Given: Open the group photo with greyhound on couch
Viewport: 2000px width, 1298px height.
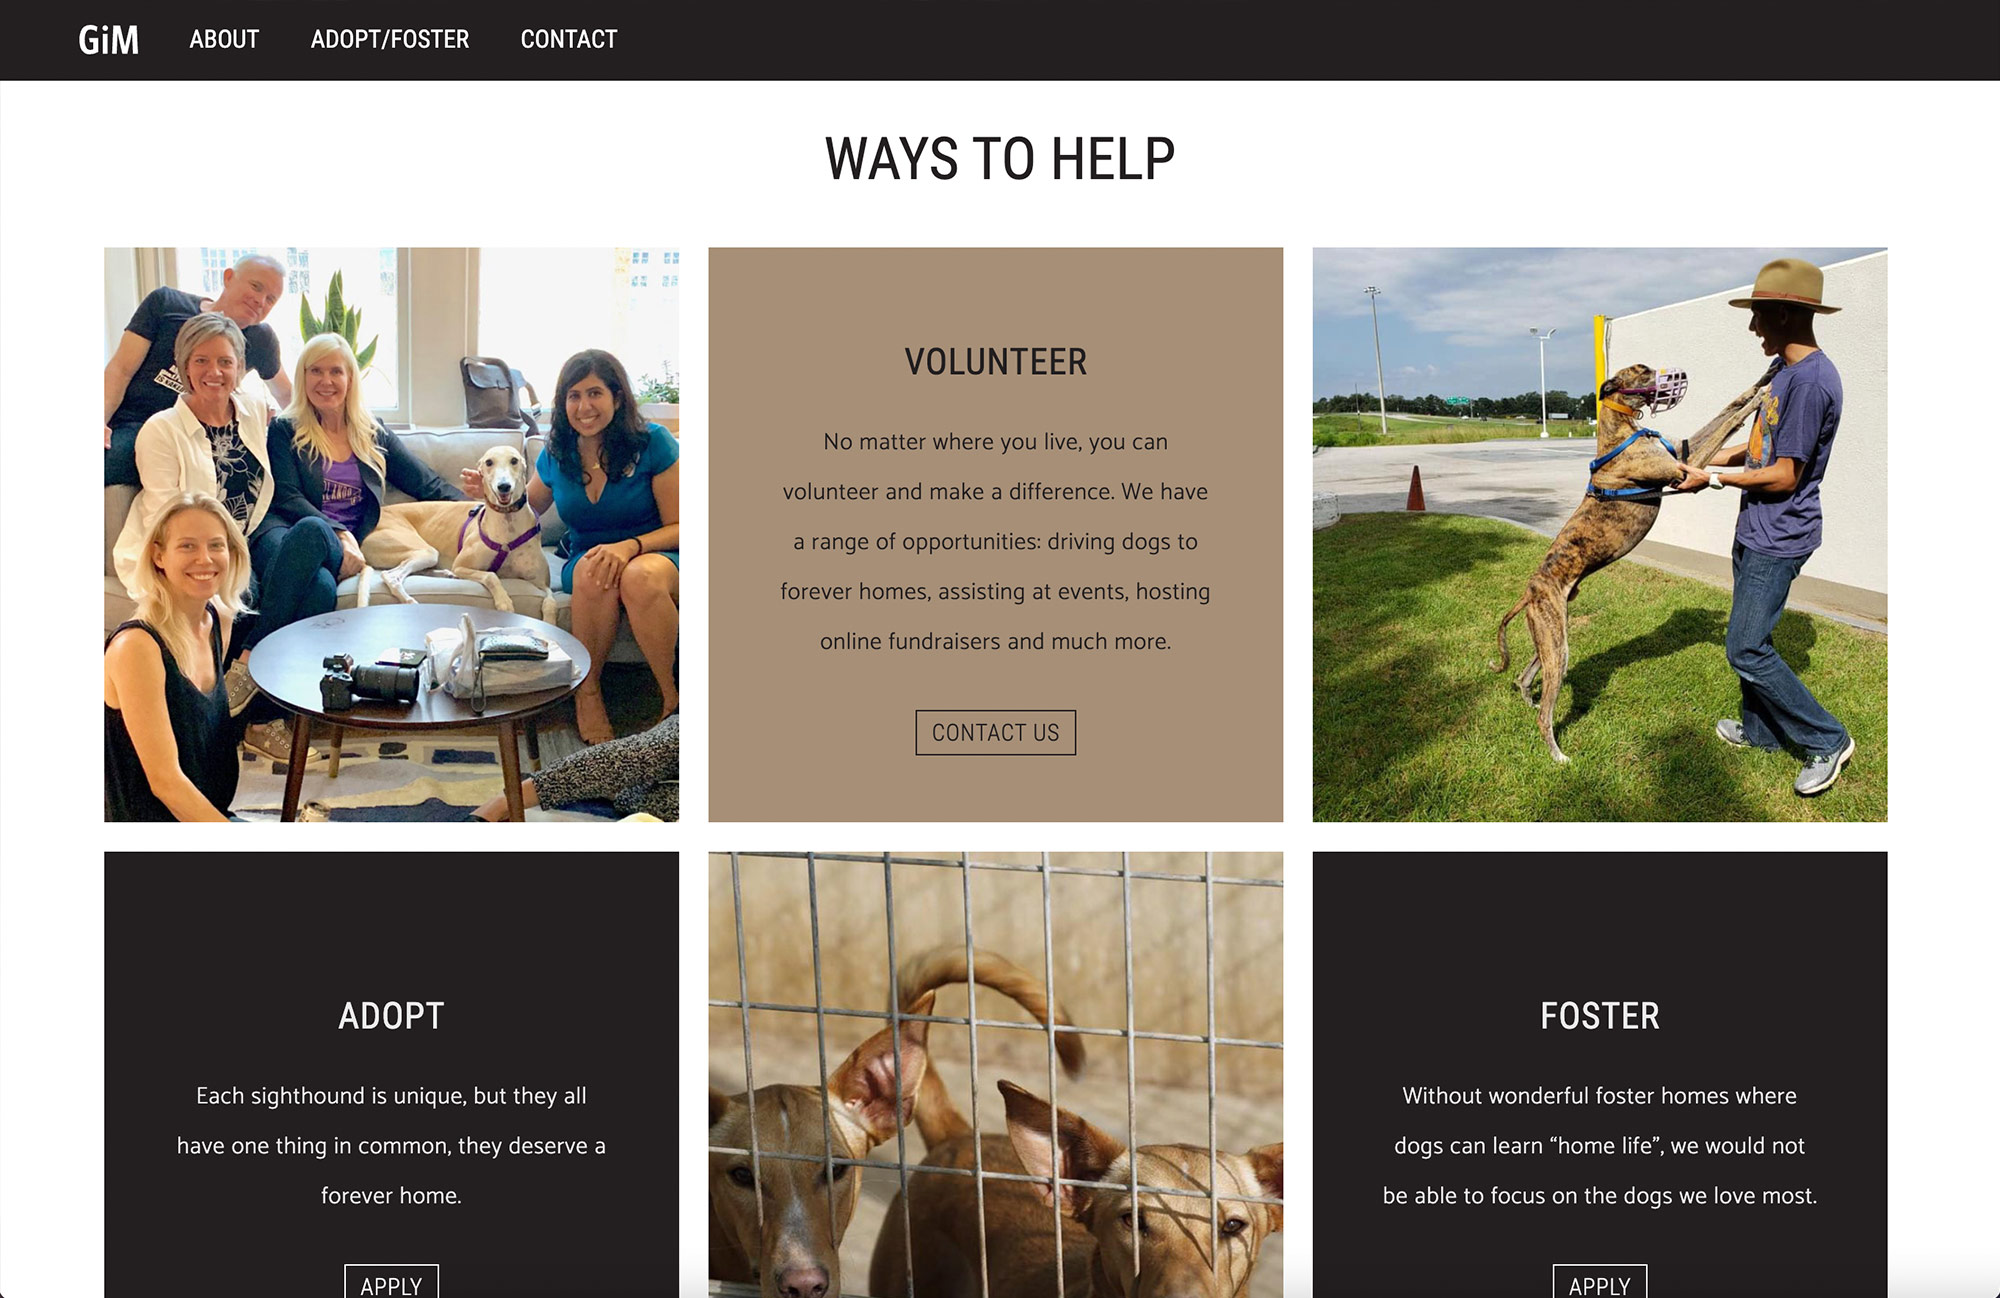Looking at the screenshot, I should pyautogui.click(x=391, y=535).
